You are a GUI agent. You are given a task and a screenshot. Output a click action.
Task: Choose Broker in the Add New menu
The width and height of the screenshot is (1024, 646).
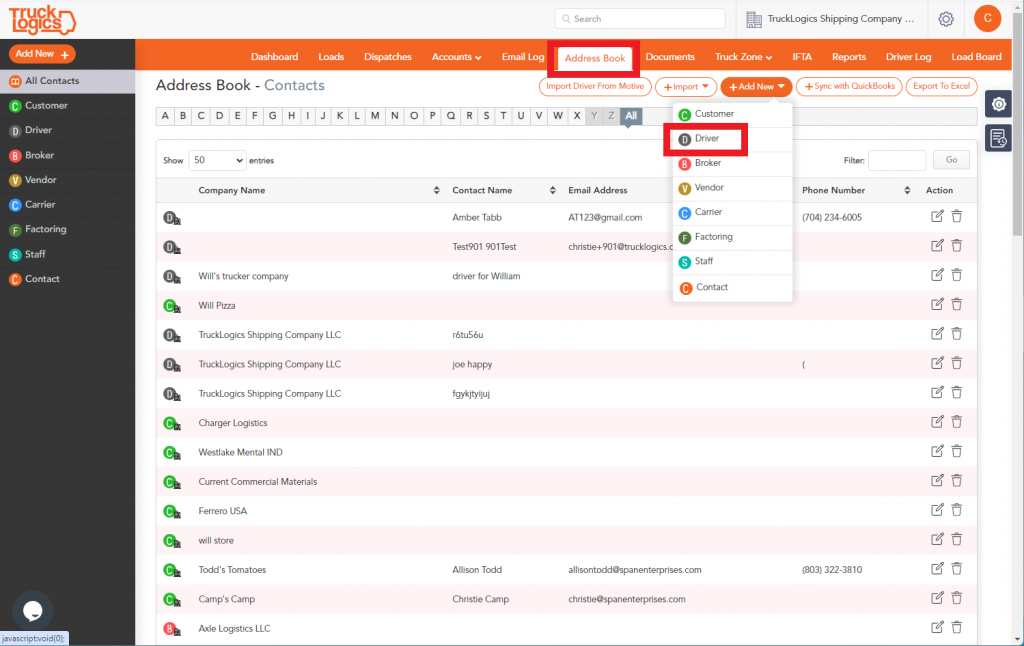tap(732, 163)
